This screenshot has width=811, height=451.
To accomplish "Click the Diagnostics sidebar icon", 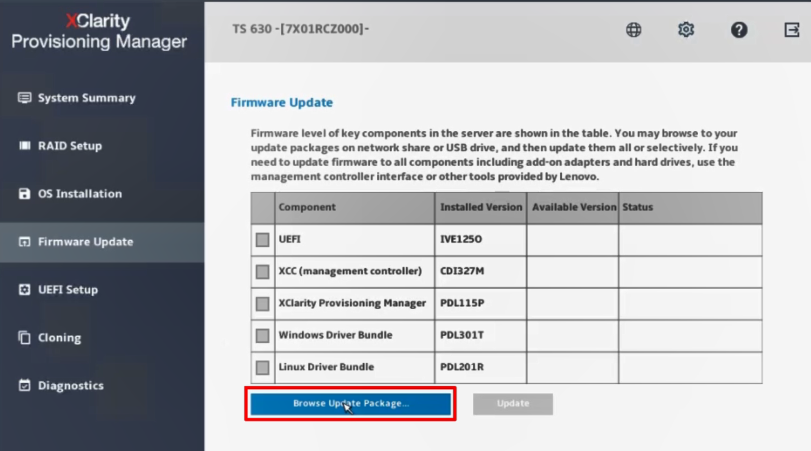I will click(x=25, y=386).
